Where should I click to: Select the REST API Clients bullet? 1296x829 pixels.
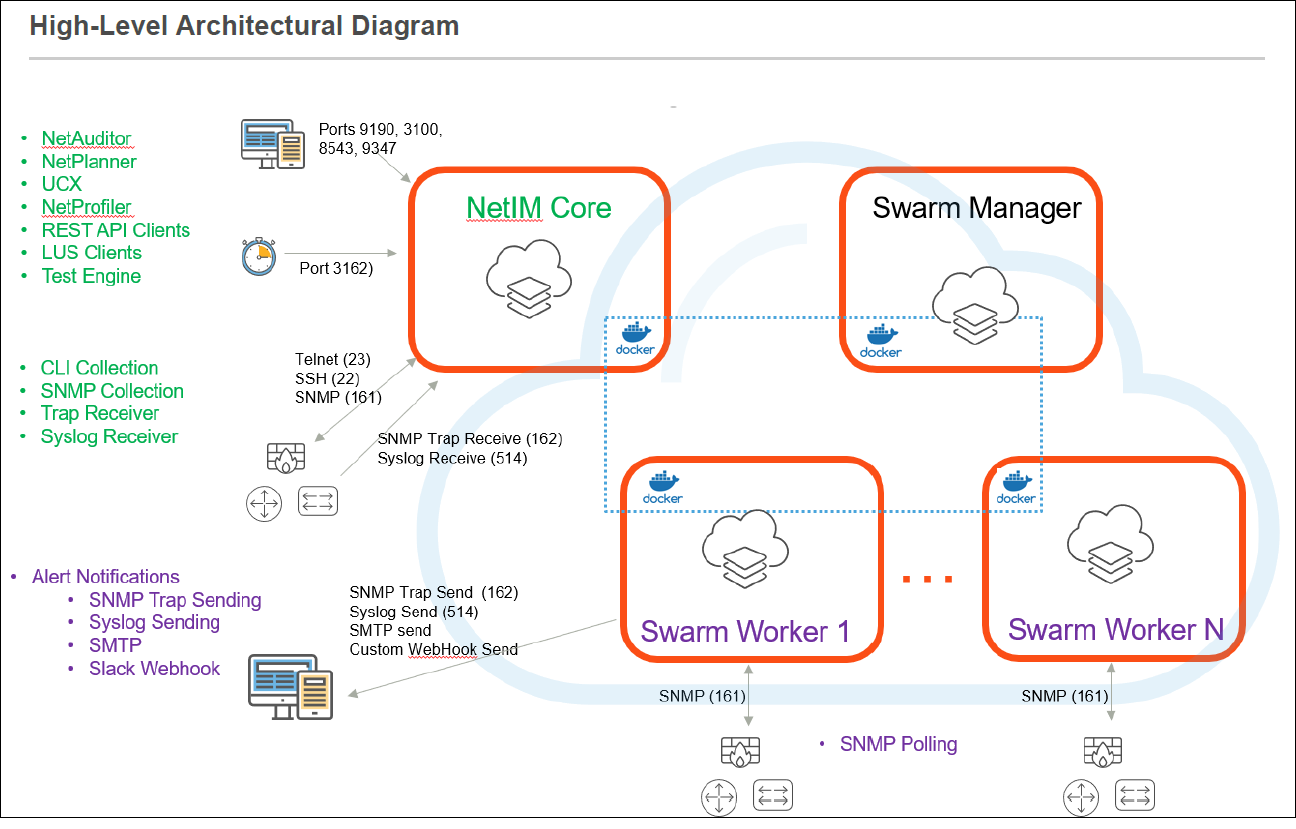pyautogui.click(x=115, y=230)
